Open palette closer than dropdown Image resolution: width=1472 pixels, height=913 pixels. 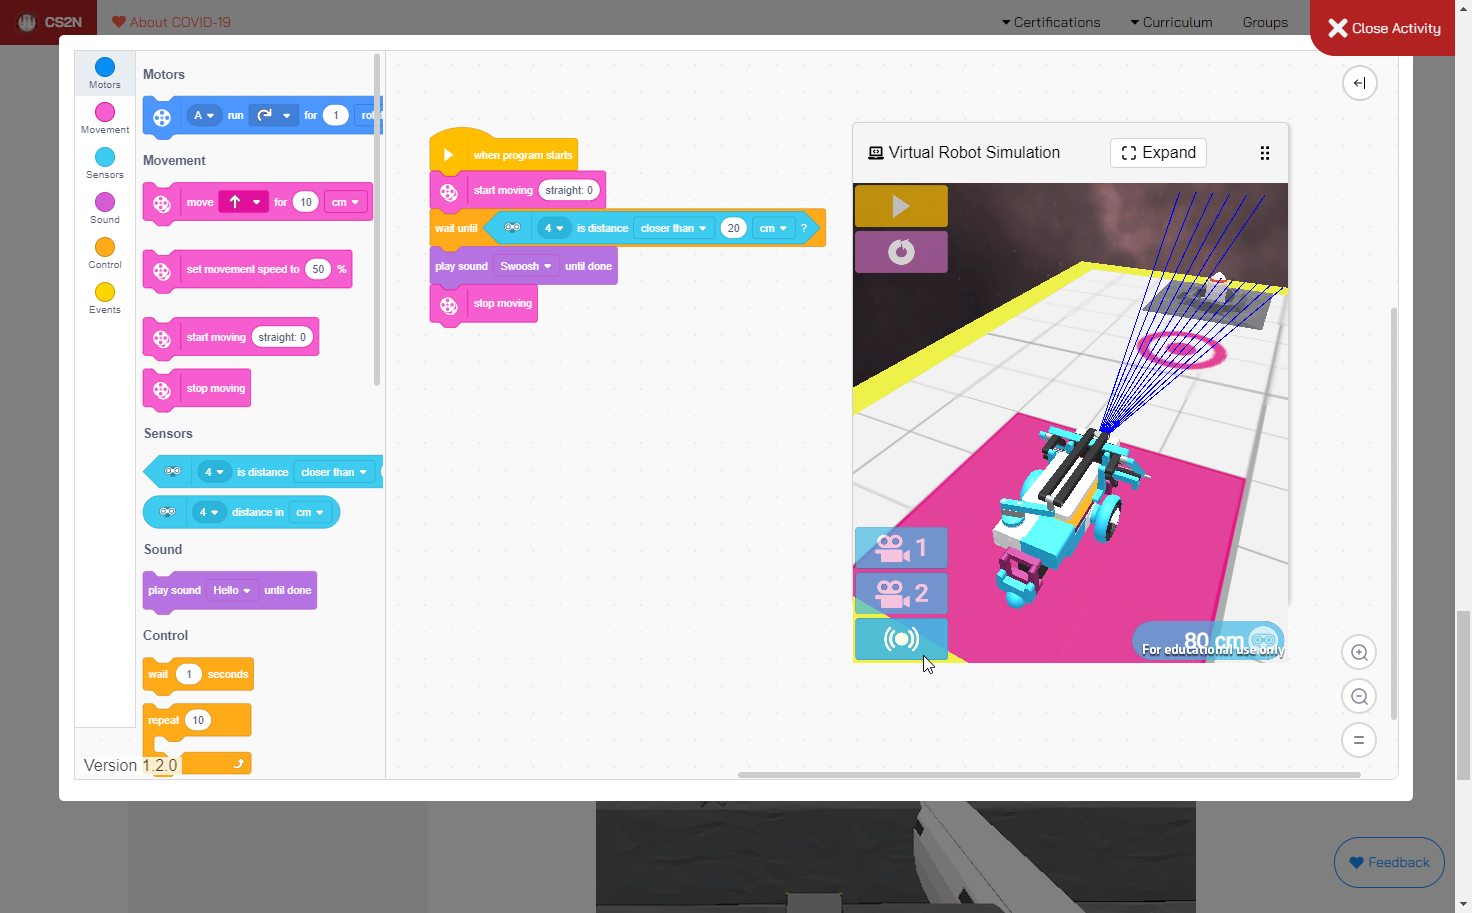click(x=334, y=472)
